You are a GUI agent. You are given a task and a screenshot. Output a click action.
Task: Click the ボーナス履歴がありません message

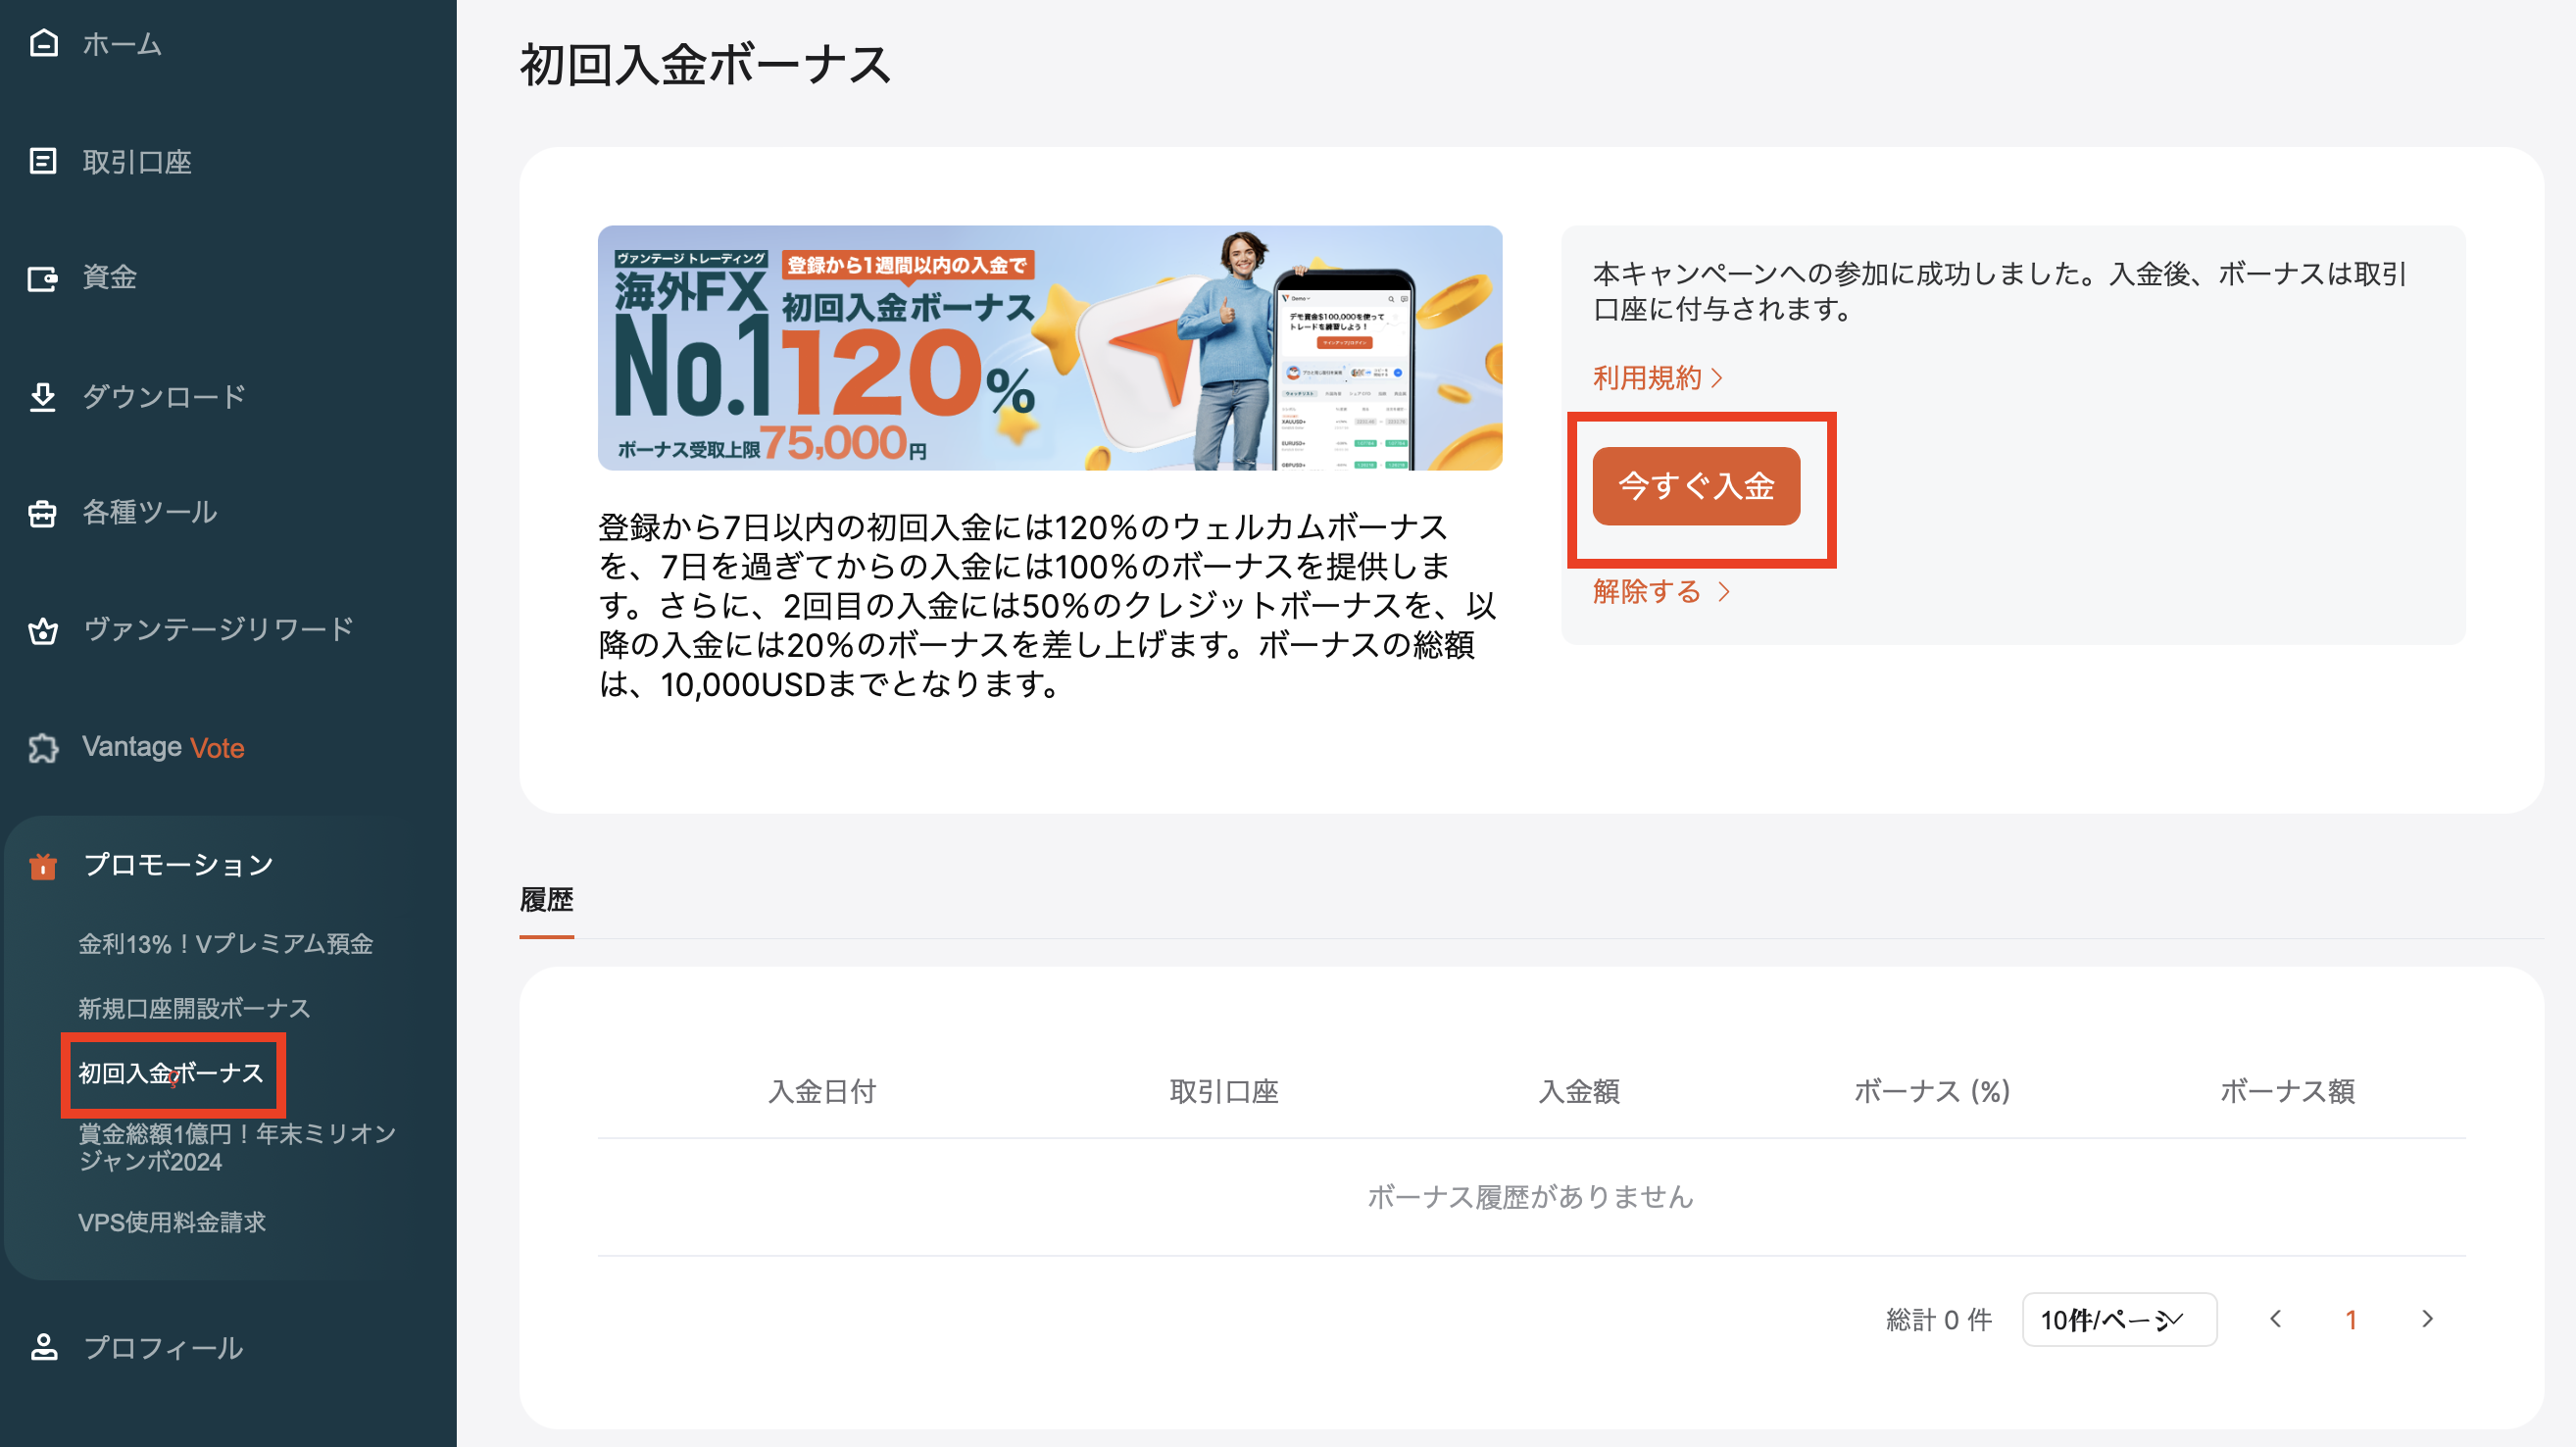click(1531, 1197)
